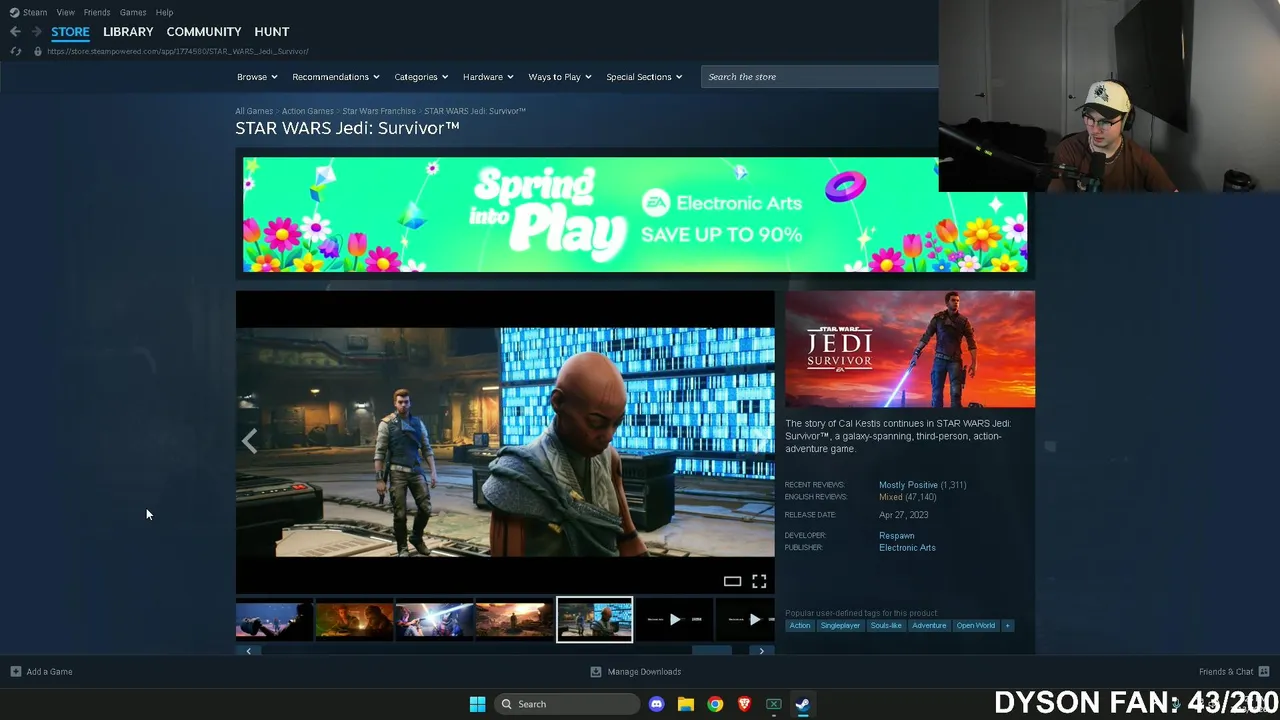
Task: Click the Add a Game plus icon
Action: 15,671
